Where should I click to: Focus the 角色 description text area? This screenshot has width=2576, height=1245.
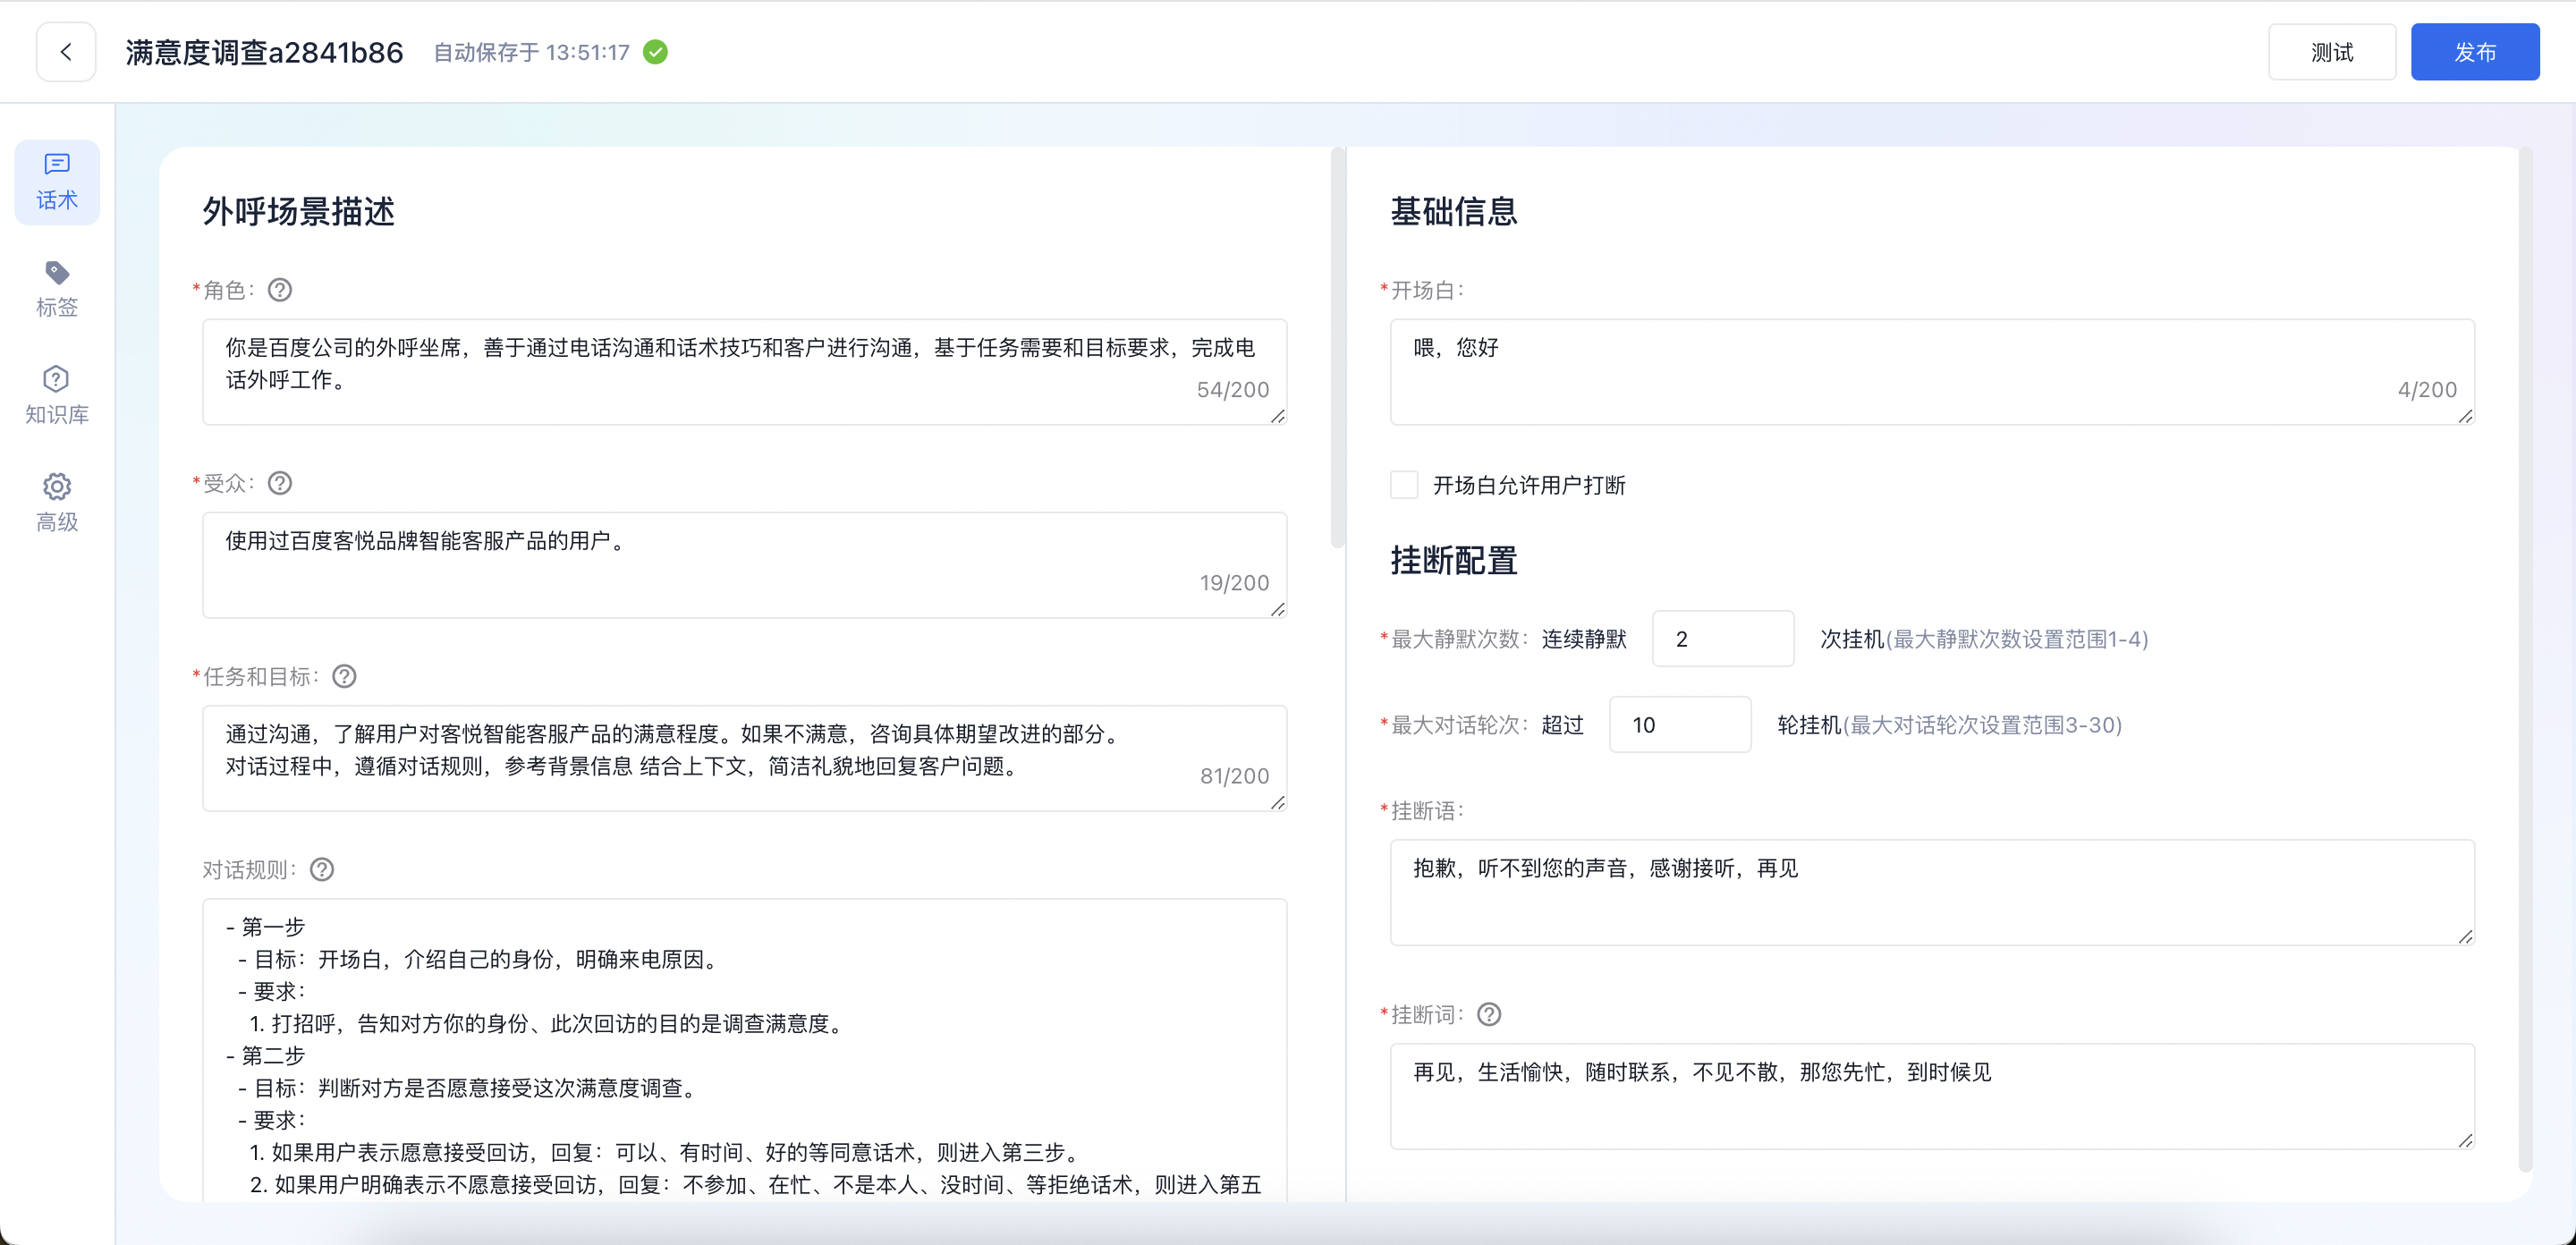(744, 372)
